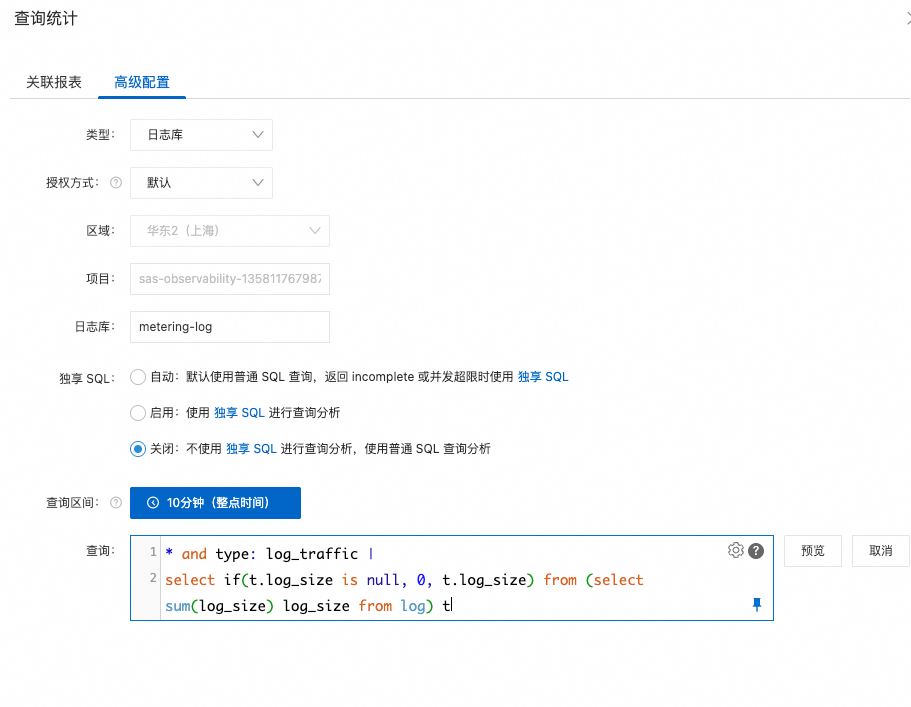Click the blue pin icon in query editor

(756, 605)
